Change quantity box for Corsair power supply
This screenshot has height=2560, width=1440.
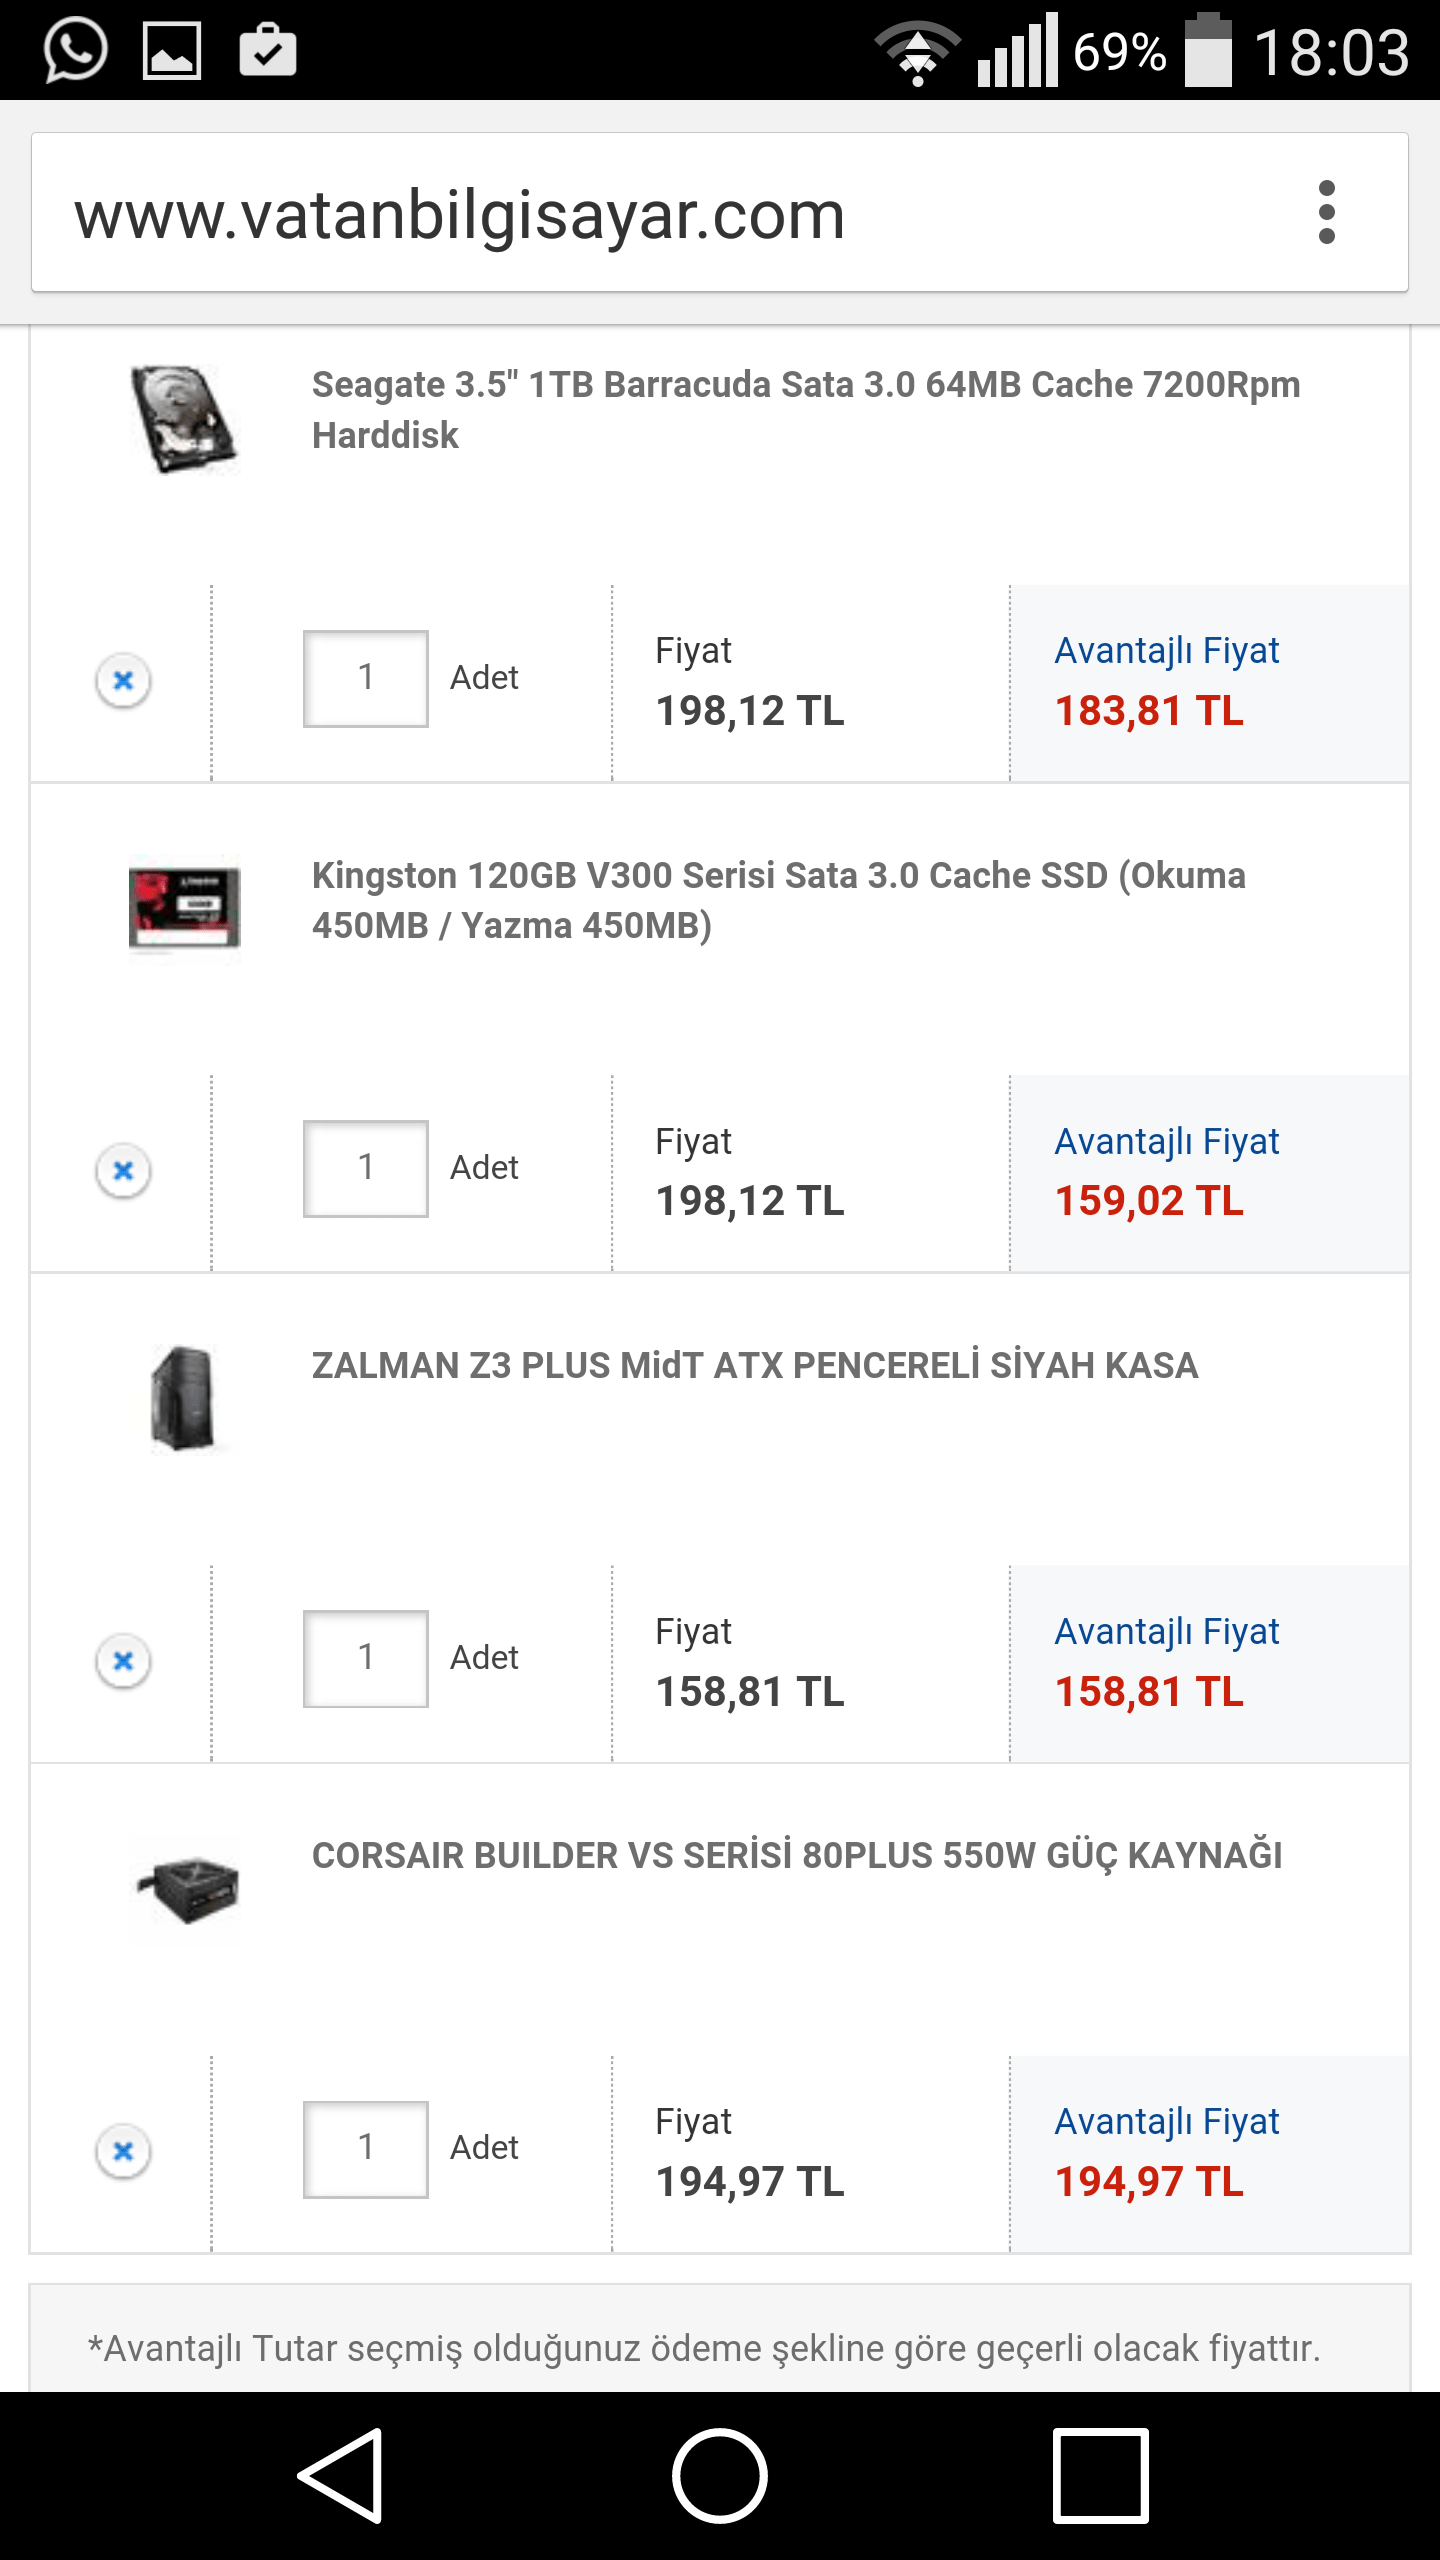pos(366,2149)
